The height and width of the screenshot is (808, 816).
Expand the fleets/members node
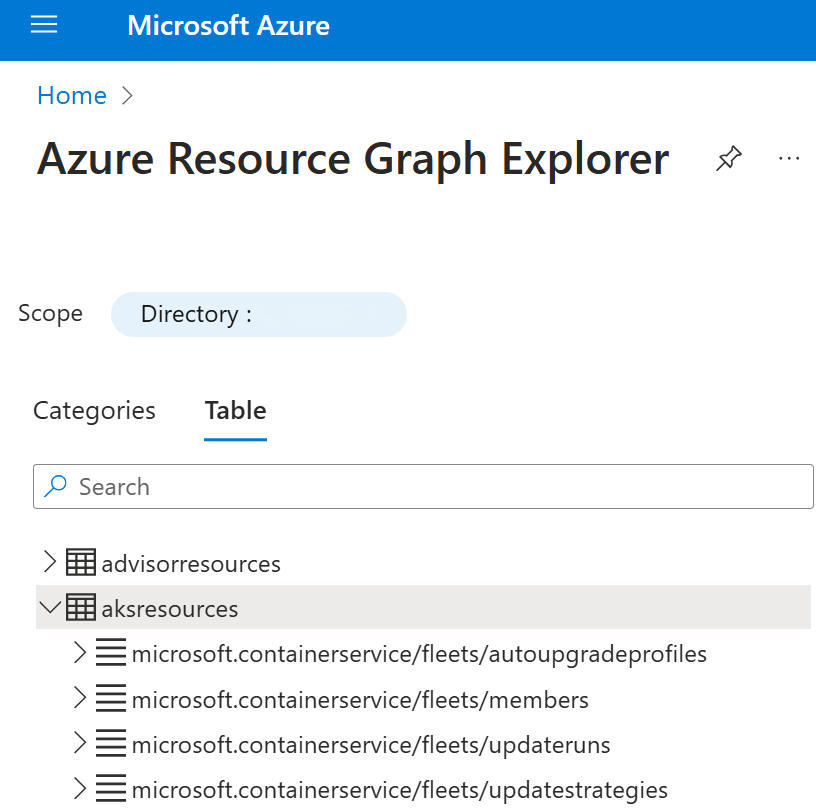[81, 699]
